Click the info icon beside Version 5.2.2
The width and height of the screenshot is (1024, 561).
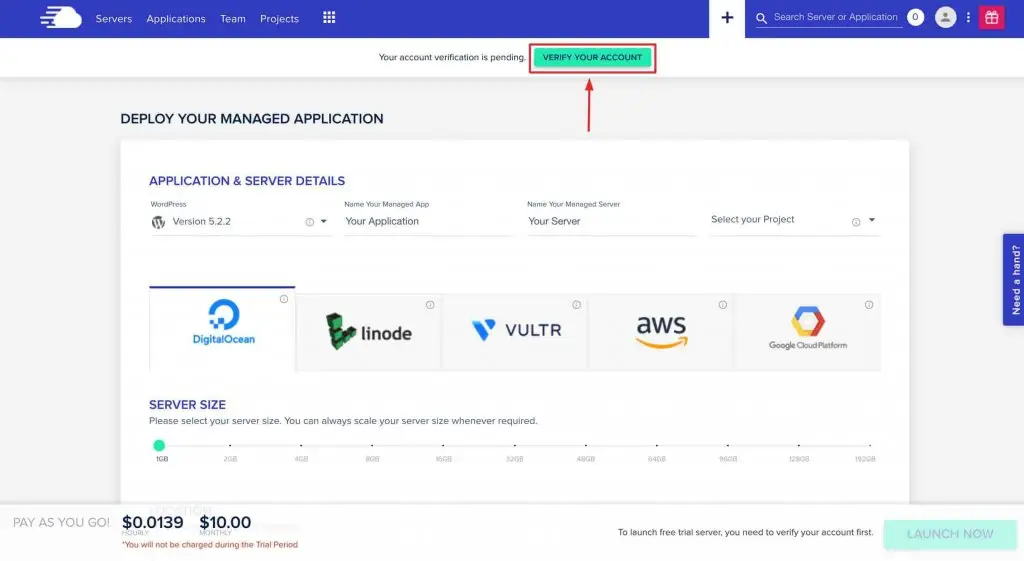pos(310,222)
